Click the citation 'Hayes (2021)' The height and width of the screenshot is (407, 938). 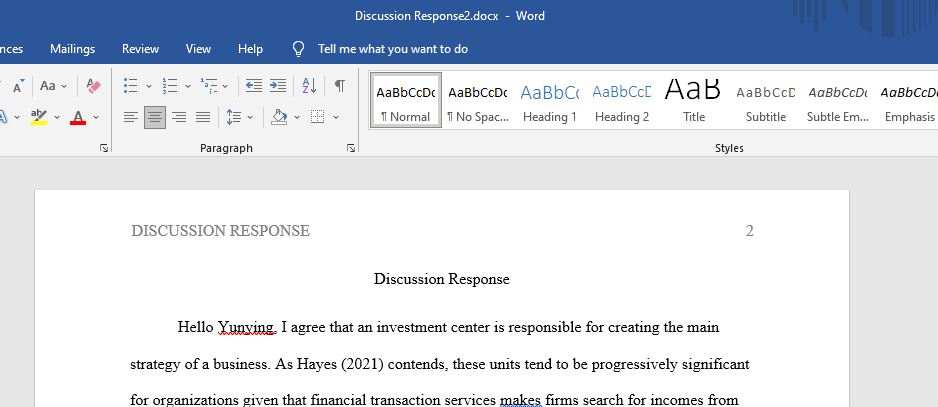click(340, 365)
